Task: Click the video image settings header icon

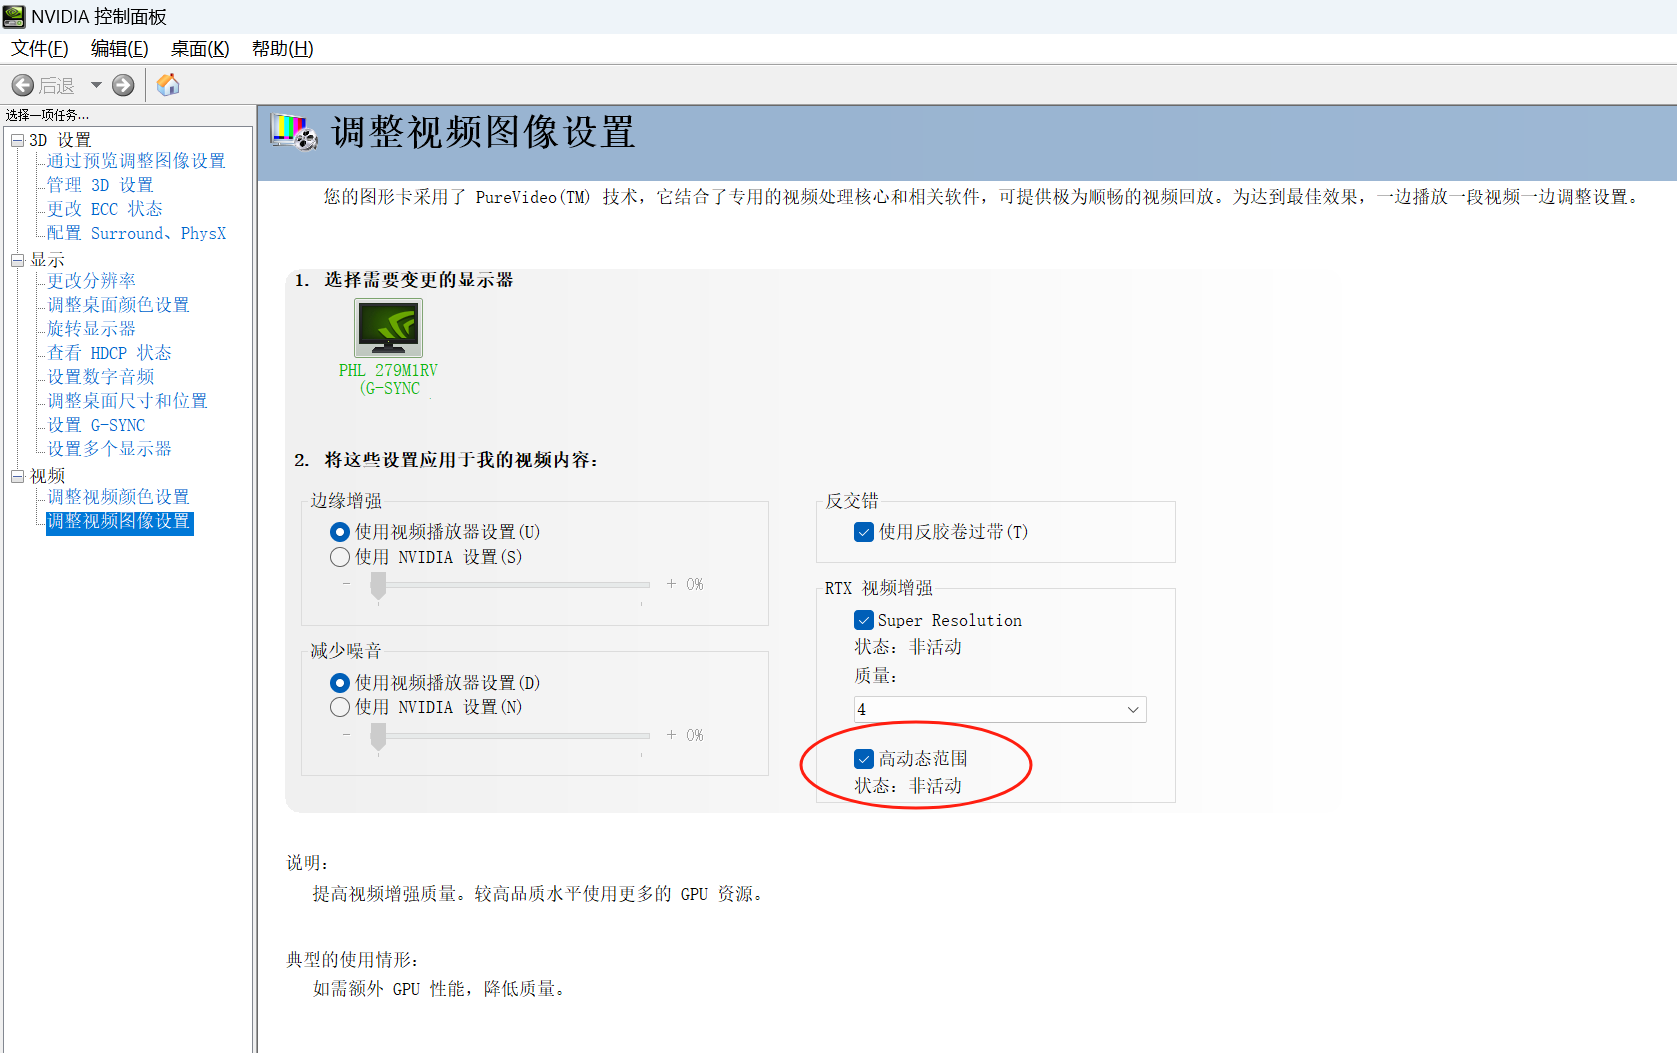Action: [x=294, y=132]
